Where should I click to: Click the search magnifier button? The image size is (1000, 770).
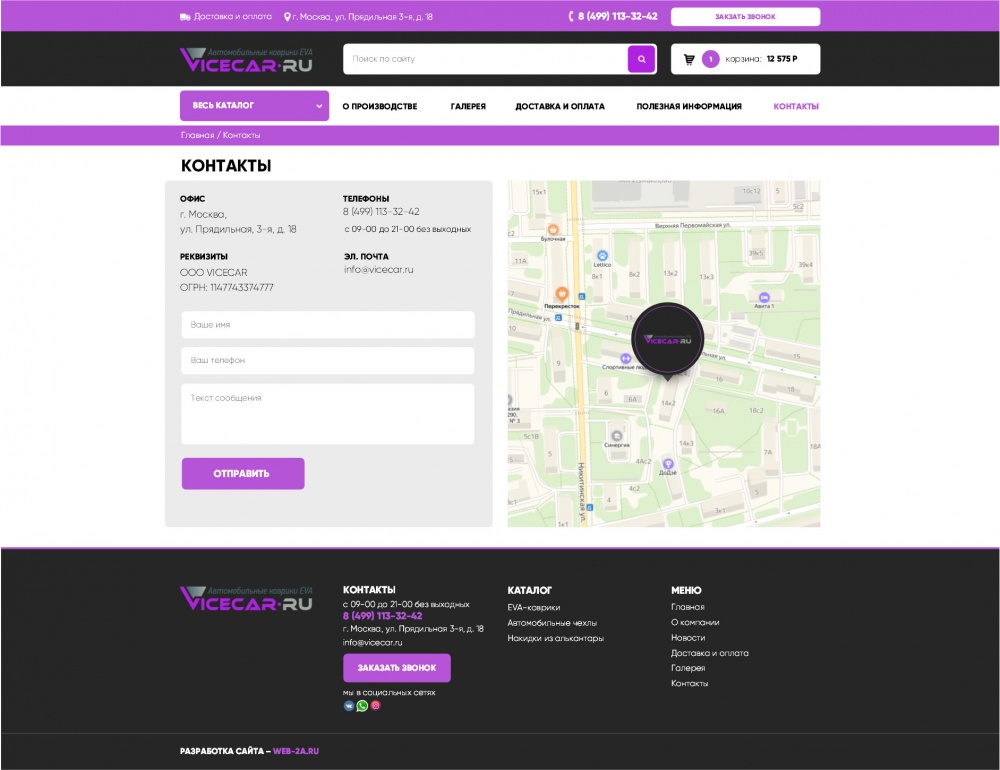[x=641, y=59]
